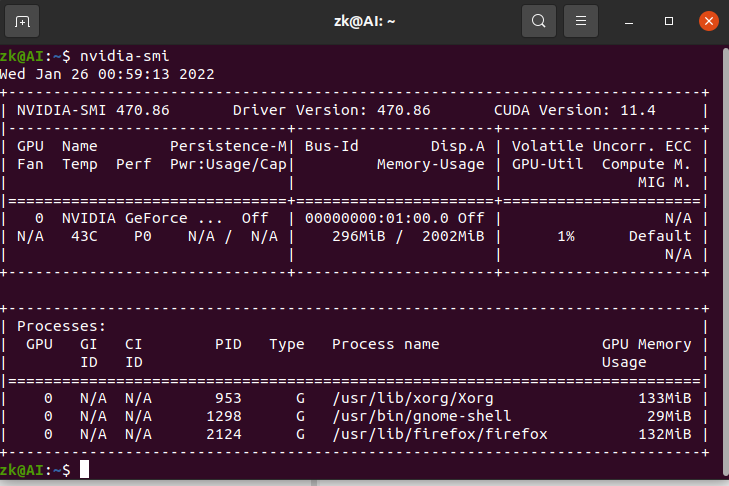Open the terminal search tool

tap(539, 21)
